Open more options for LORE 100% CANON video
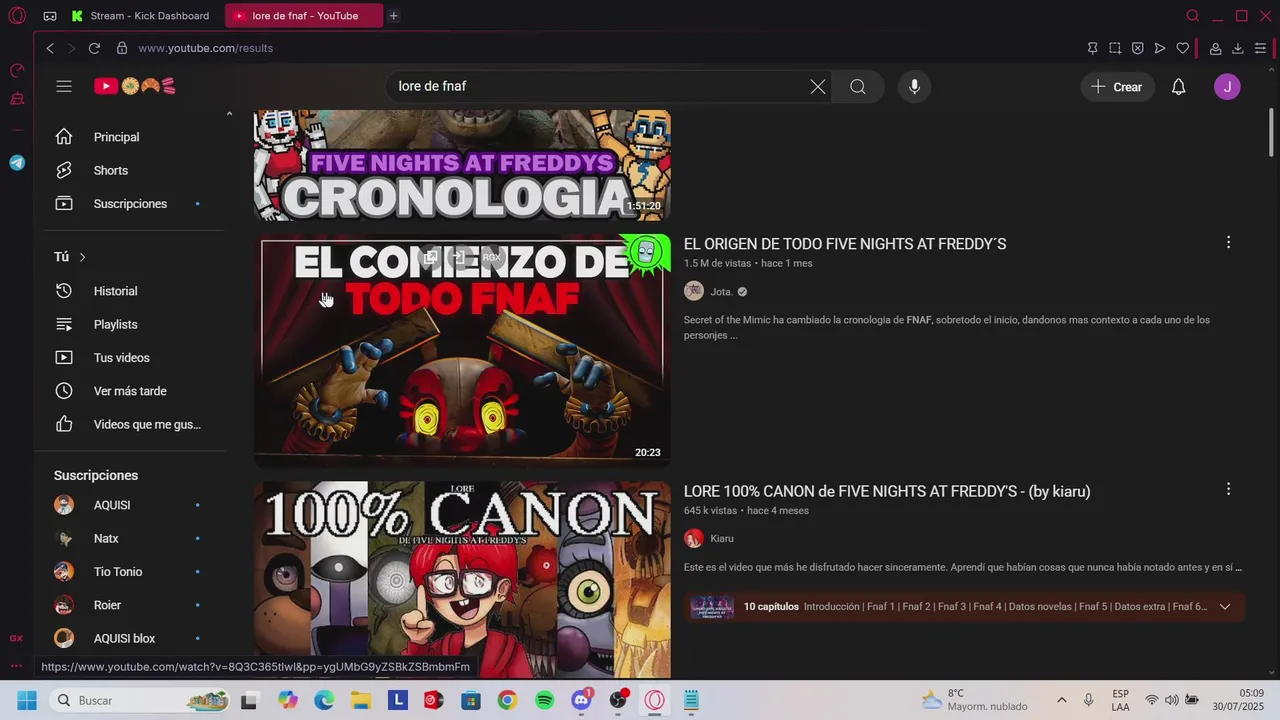This screenshot has height=720, width=1280. [1228, 489]
